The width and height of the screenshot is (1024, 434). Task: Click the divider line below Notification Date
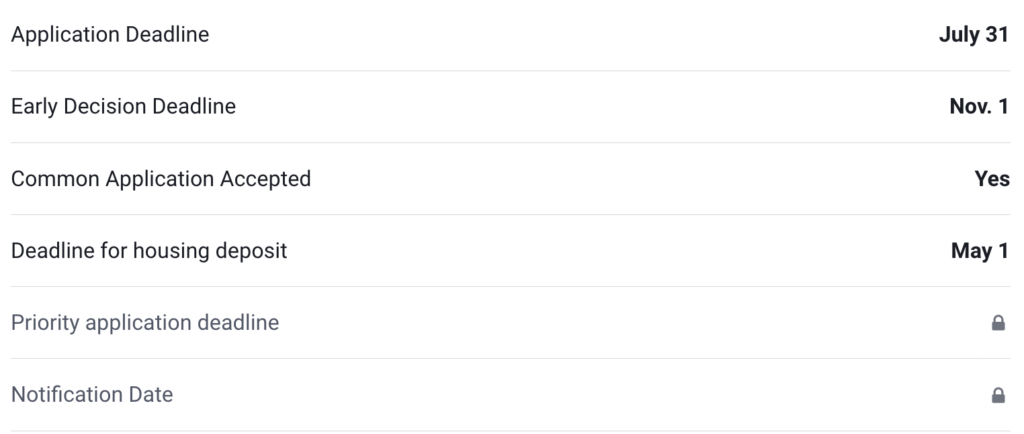pyautogui.click(x=512, y=431)
